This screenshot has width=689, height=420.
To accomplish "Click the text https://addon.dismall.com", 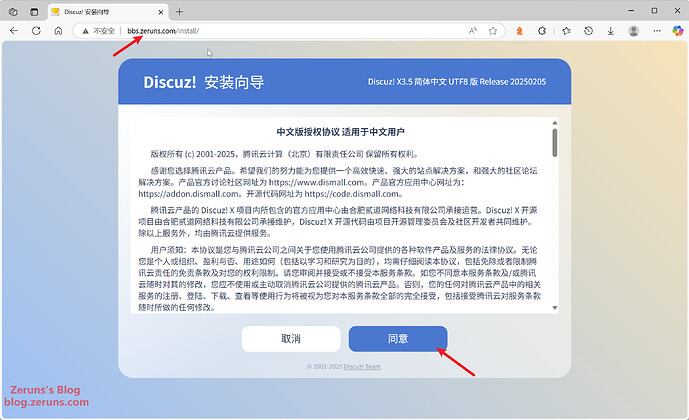I will 189,194.
